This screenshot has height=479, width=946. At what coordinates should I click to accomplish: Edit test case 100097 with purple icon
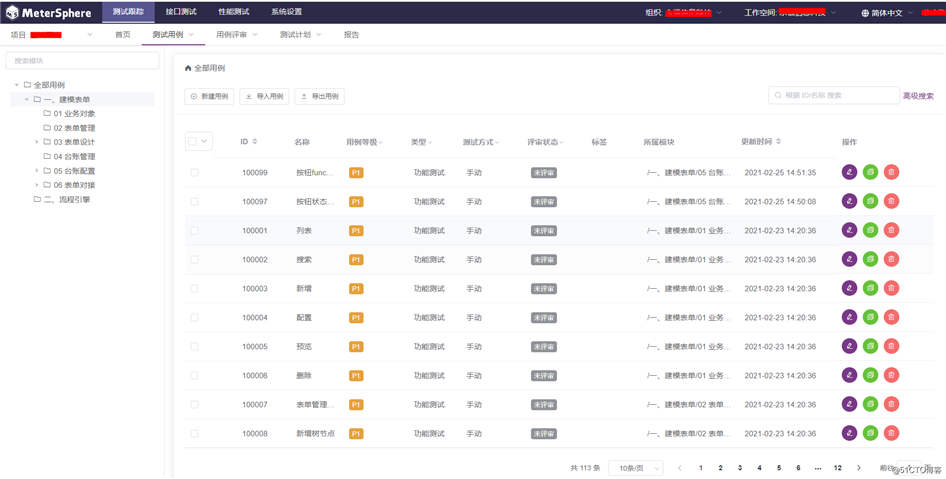tap(849, 201)
